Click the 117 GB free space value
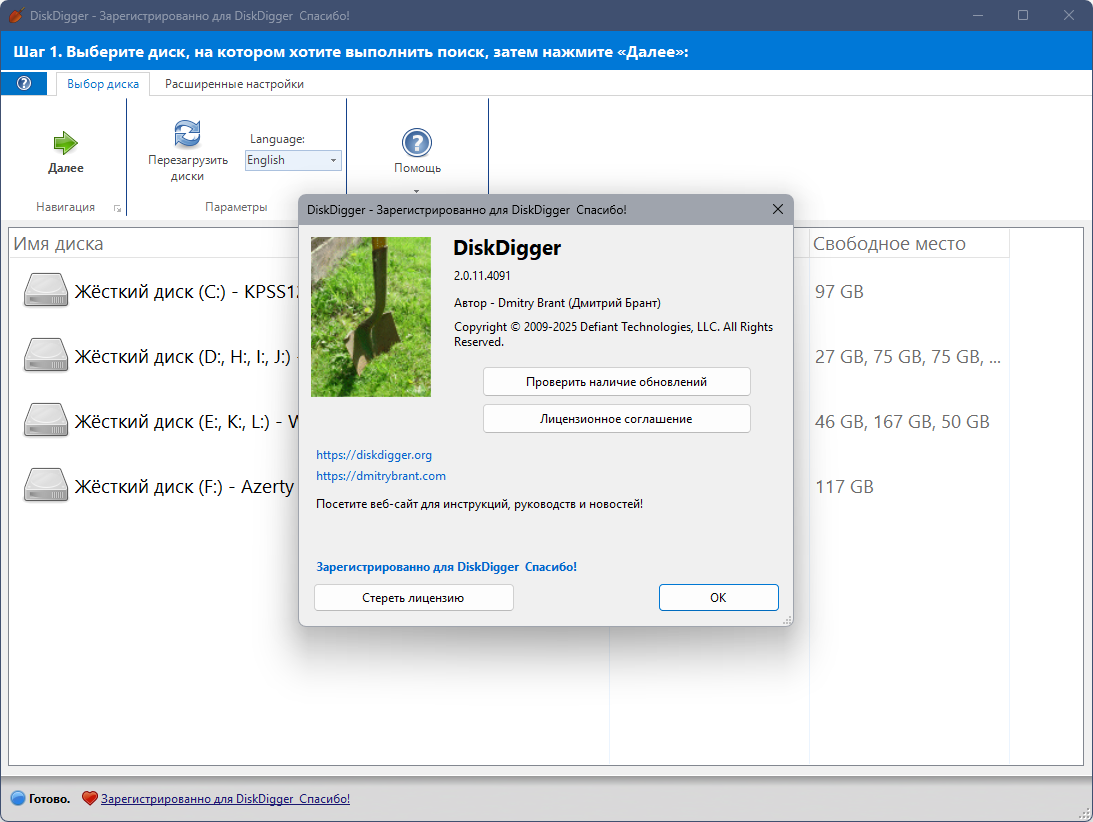The height and width of the screenshot is (822, 1093). click(x=844, y=486)
